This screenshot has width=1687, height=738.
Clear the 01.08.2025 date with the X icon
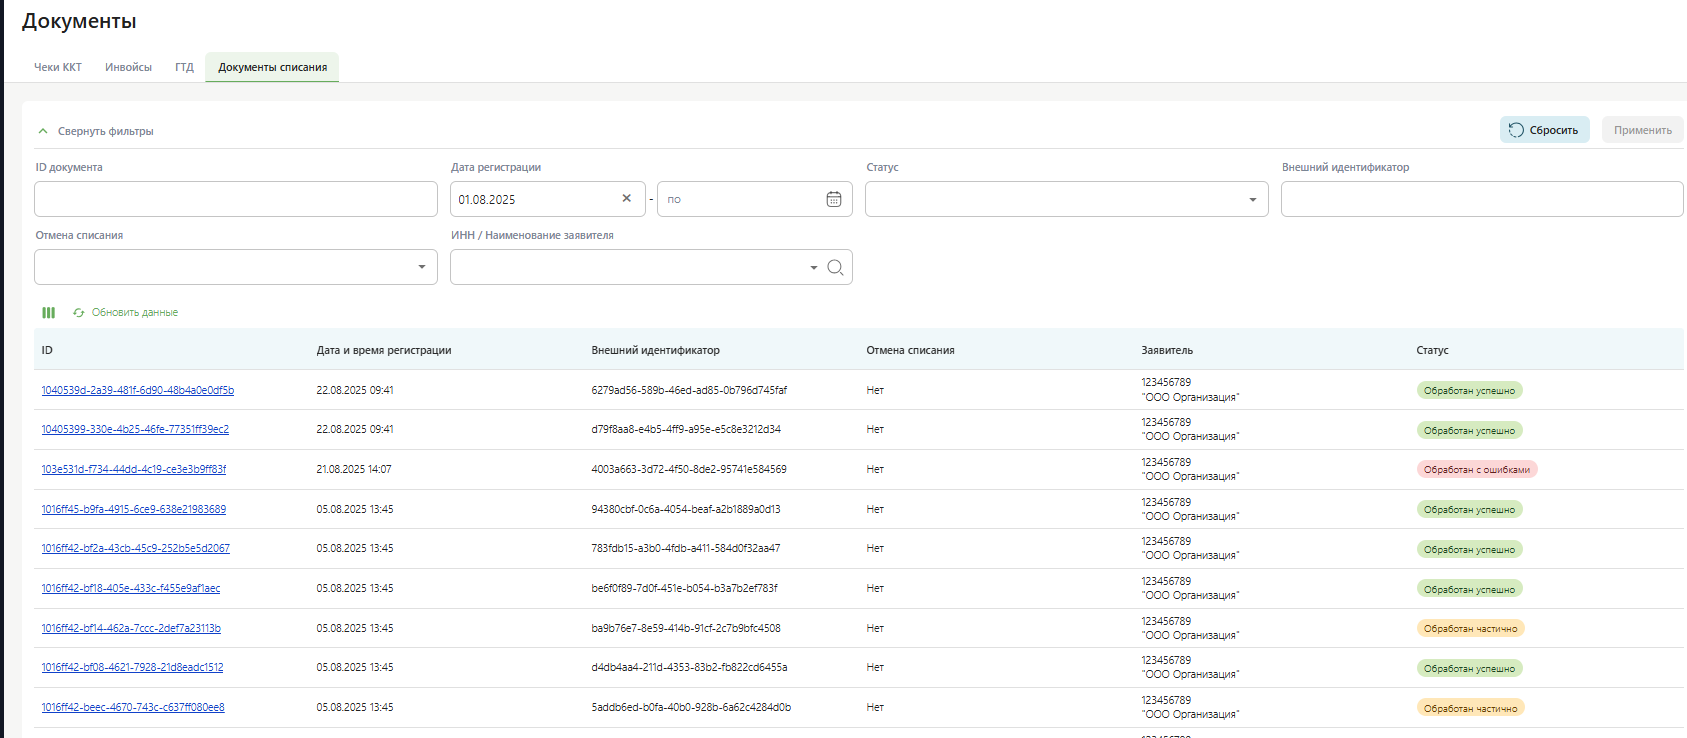click(x=627, y=199)
